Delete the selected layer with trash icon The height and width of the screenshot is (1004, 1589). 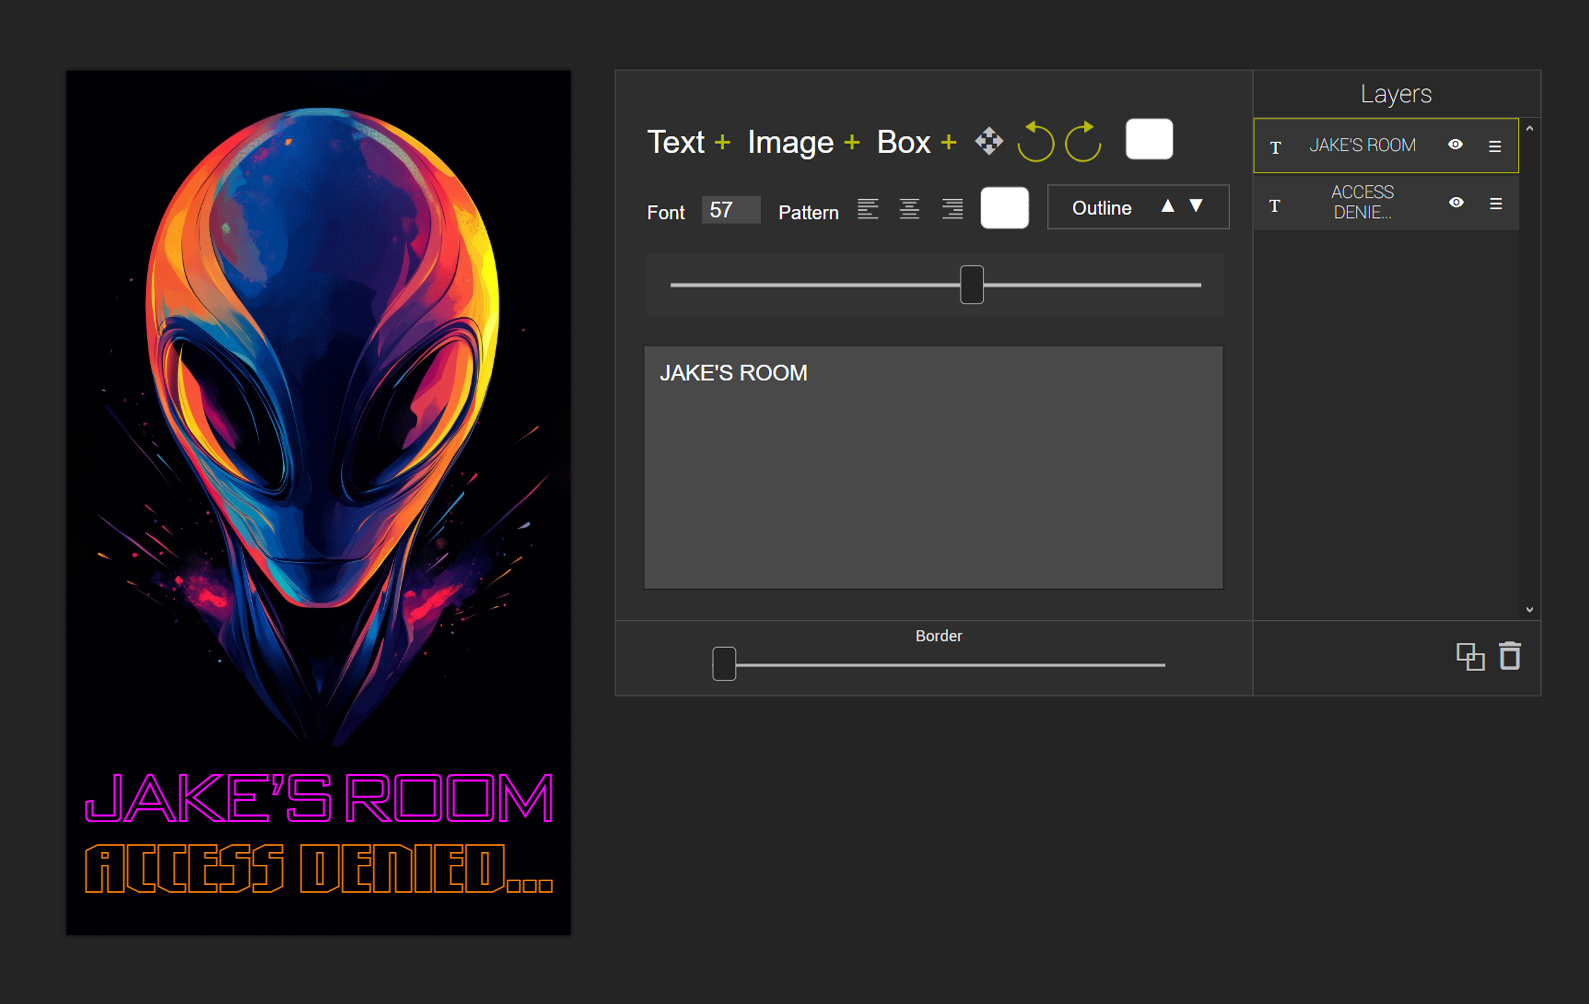click(x=1510, y=656)
